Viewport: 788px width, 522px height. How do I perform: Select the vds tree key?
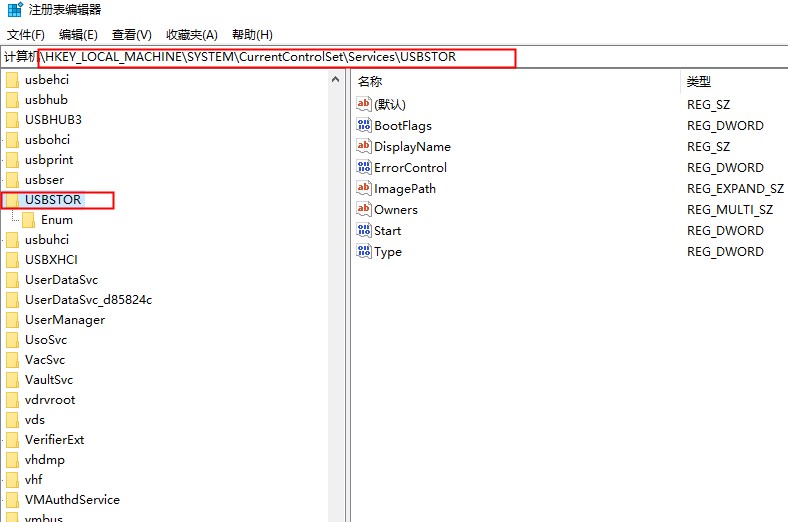tap(35, 420)
